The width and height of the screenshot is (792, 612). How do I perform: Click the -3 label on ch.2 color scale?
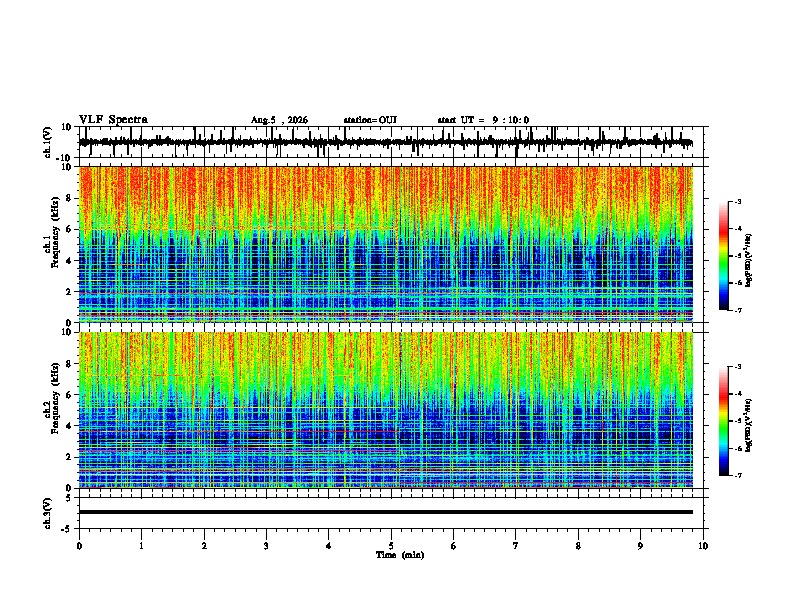pyautogui.click(x=737, y=367)
